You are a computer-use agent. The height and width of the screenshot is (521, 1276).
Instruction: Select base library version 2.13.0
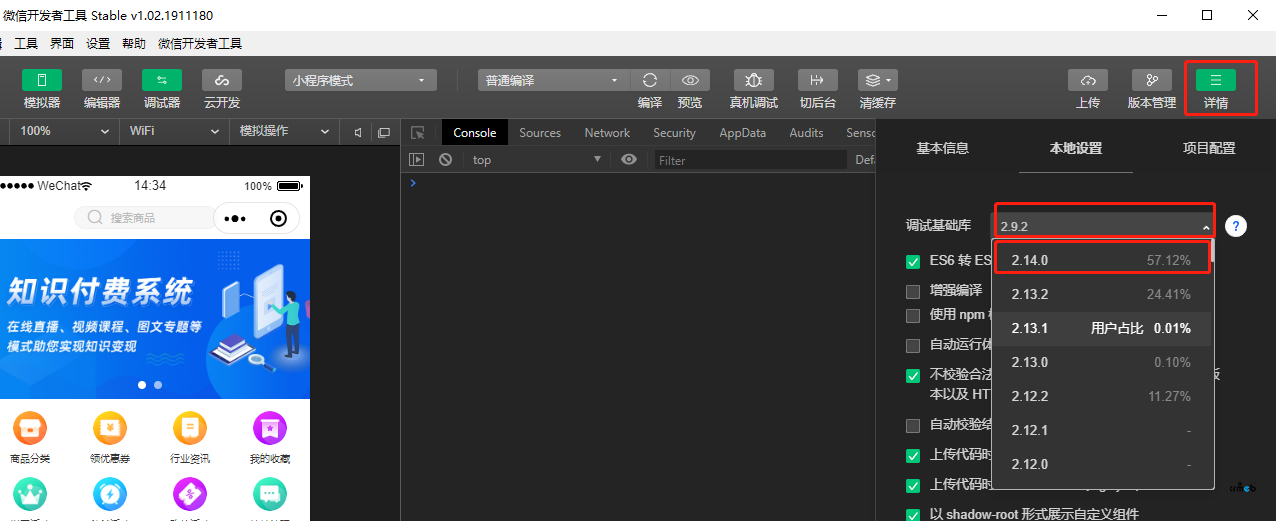[1101, 362]
